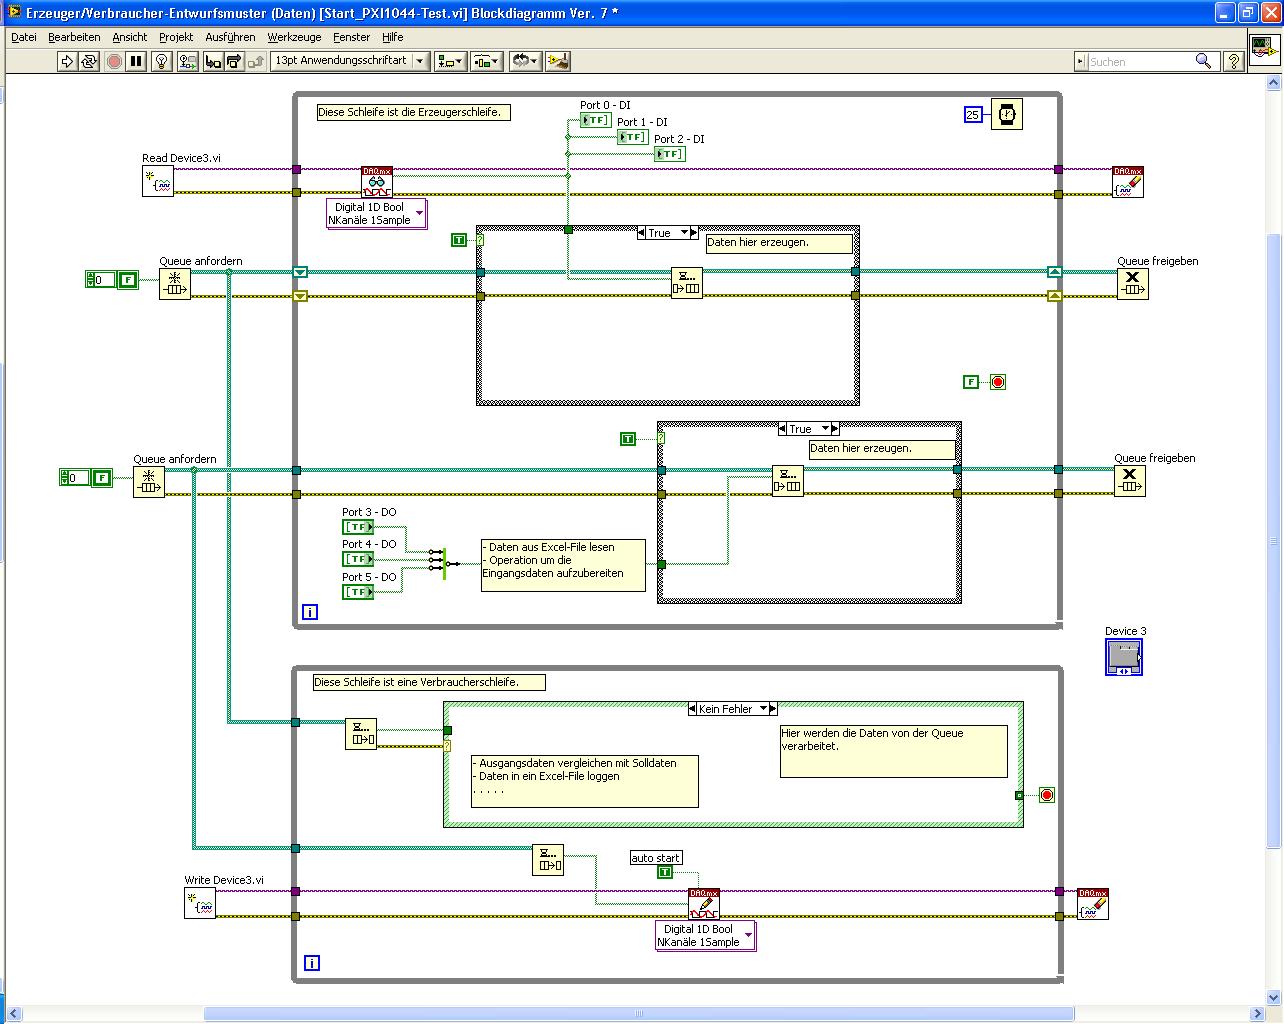This screenshot has width=1284, height=1024.
Task: Select the upper Queue freigeben node
Action: pyautogui.click(x=1133, y=284)
